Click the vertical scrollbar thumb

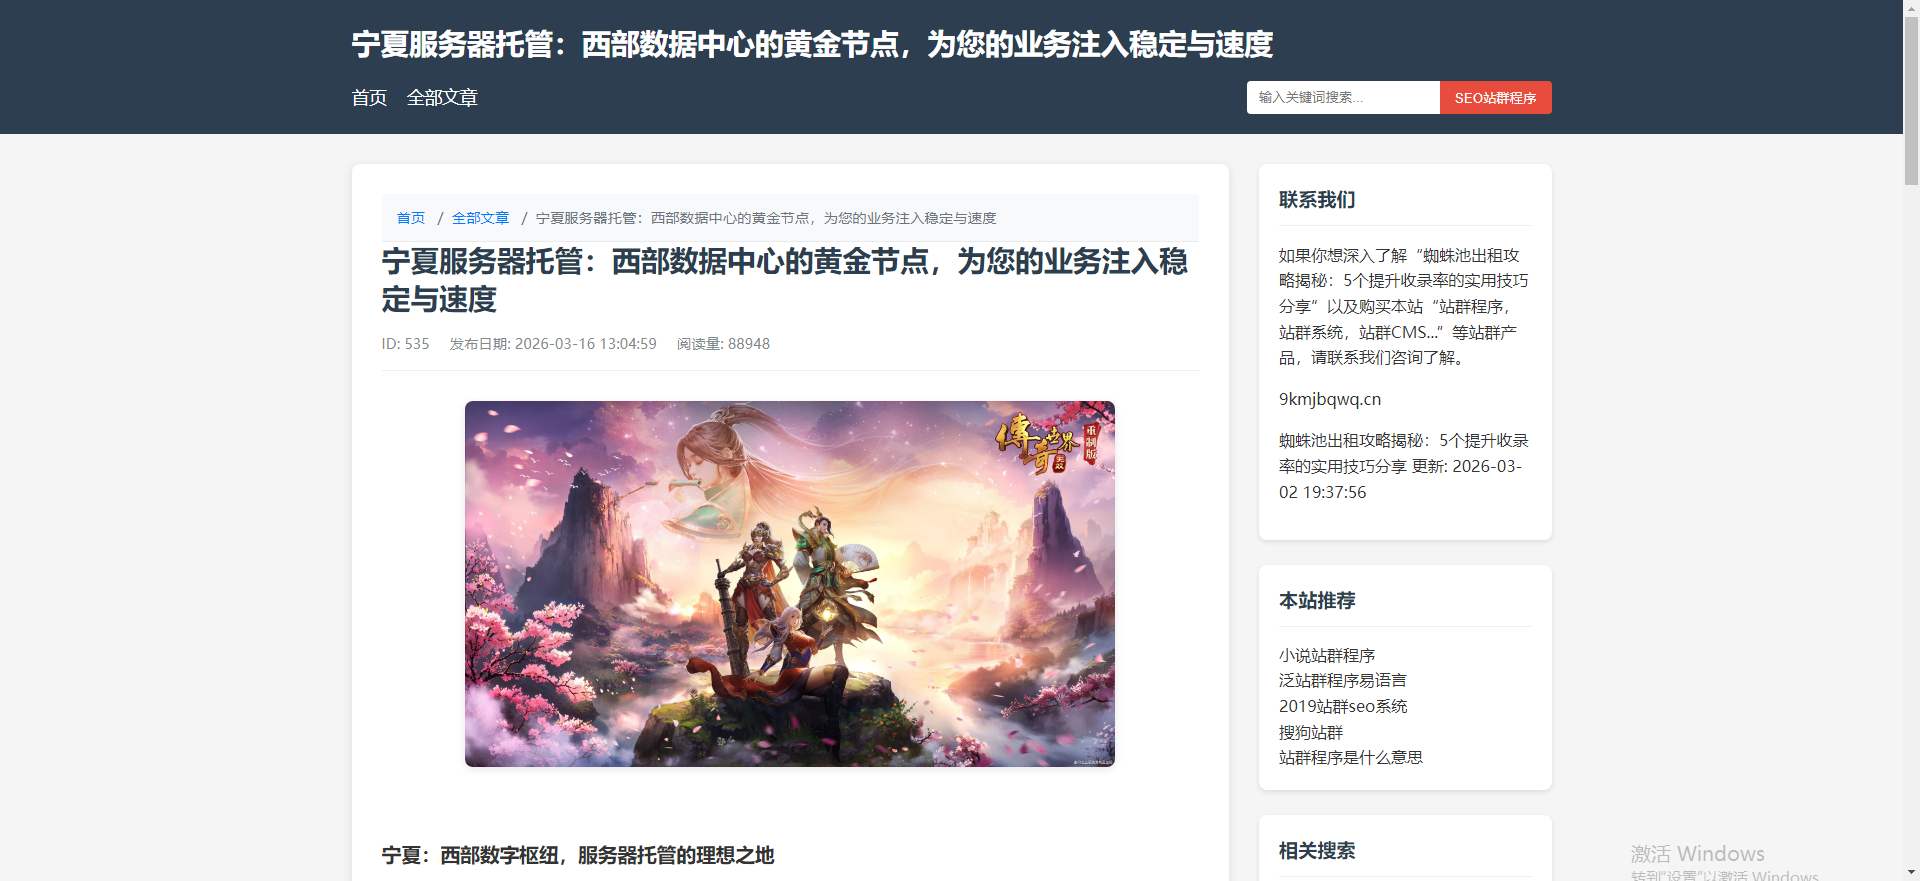(x=1911, y=101)
